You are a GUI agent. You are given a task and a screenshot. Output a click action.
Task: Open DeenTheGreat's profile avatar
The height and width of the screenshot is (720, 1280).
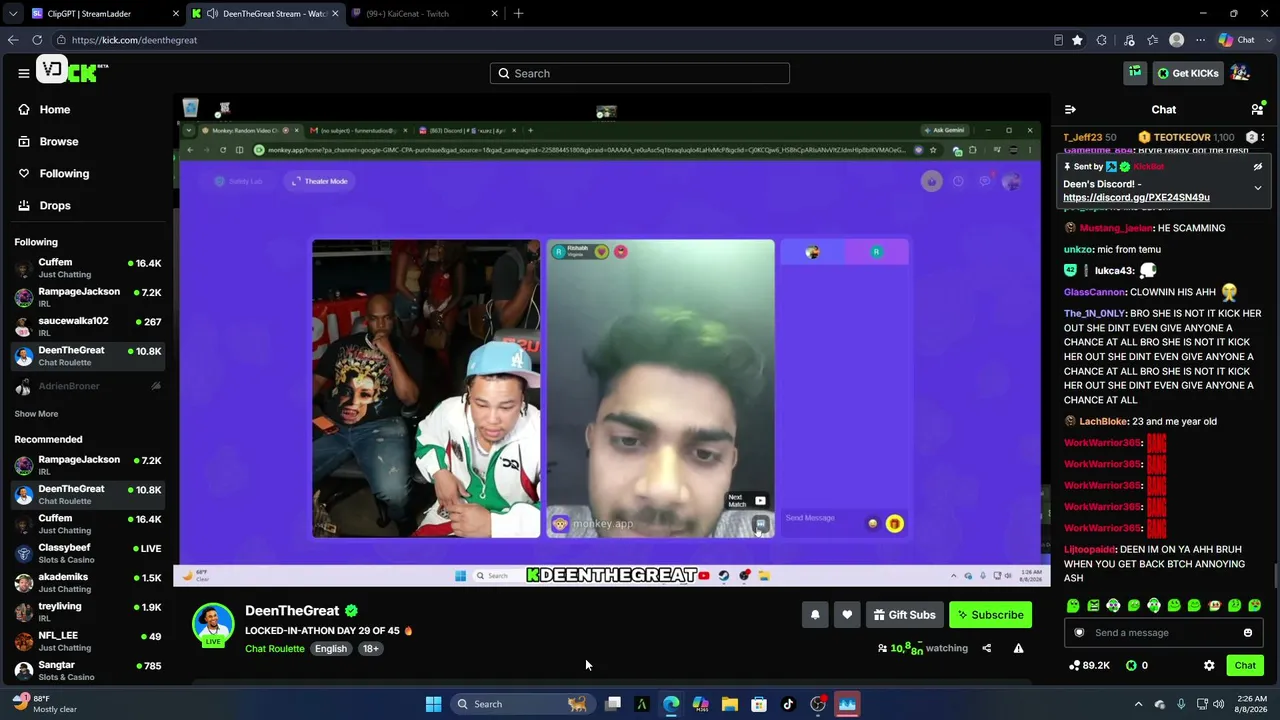point(213,624)
